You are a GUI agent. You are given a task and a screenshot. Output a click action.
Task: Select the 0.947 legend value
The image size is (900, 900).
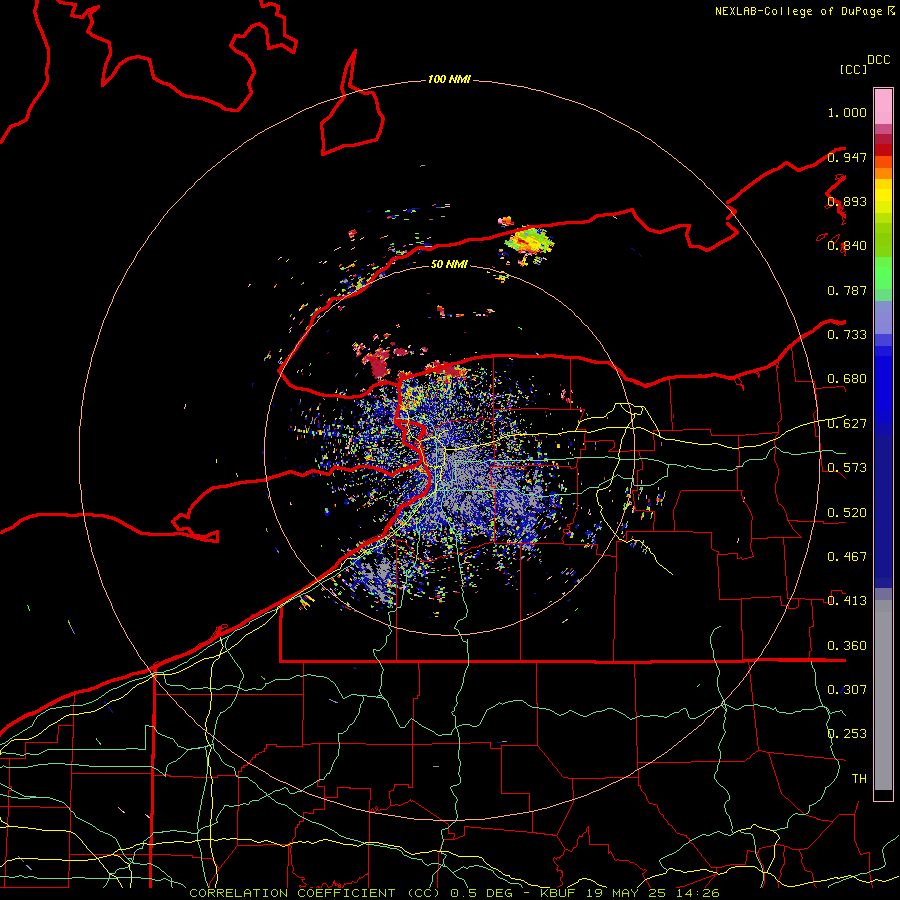click(847, 157)
